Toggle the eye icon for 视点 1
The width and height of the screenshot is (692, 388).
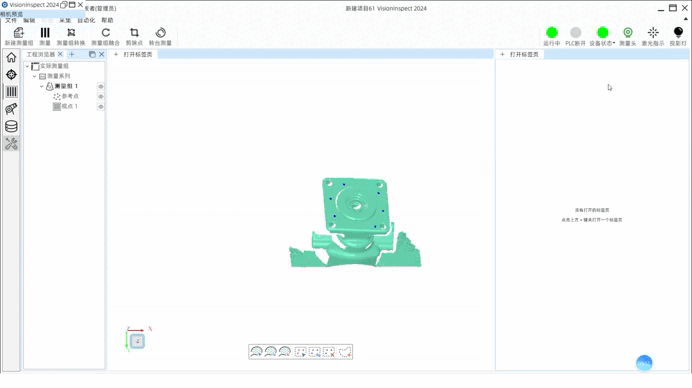point(101,106)
